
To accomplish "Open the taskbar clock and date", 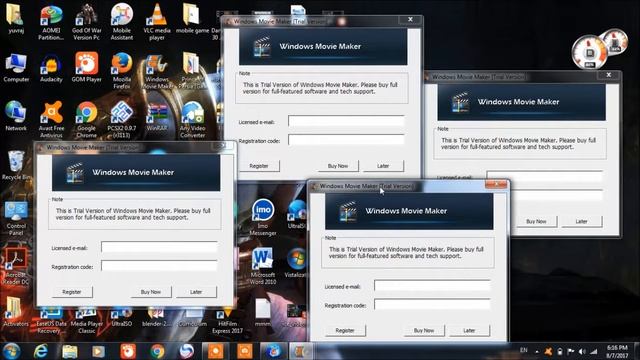I will point(617,351).
